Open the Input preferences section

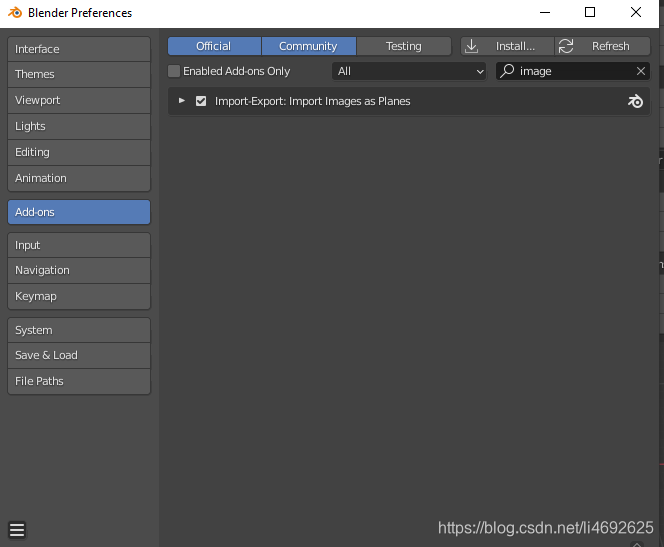79,245
